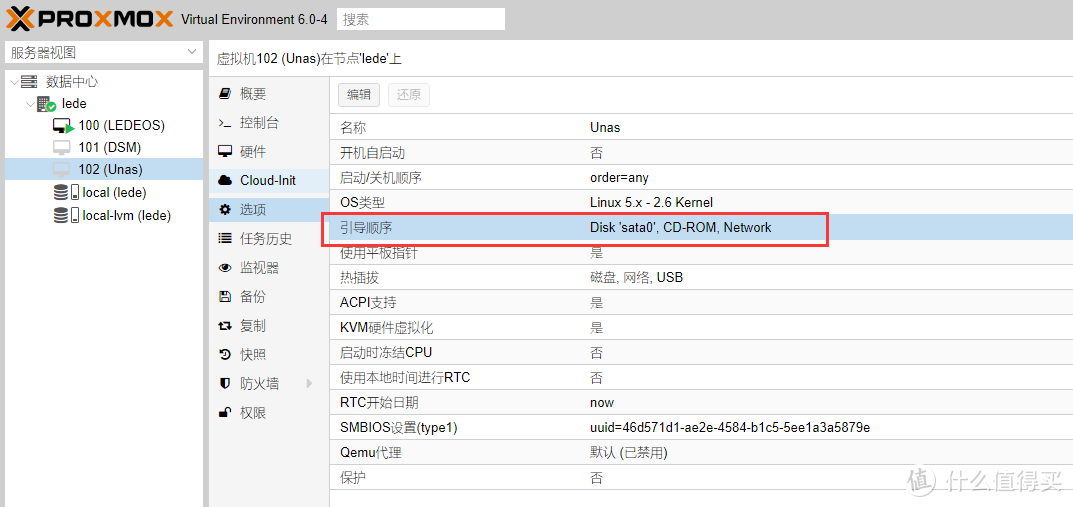Click the 防火墙 shield icon

coord(225,384)
